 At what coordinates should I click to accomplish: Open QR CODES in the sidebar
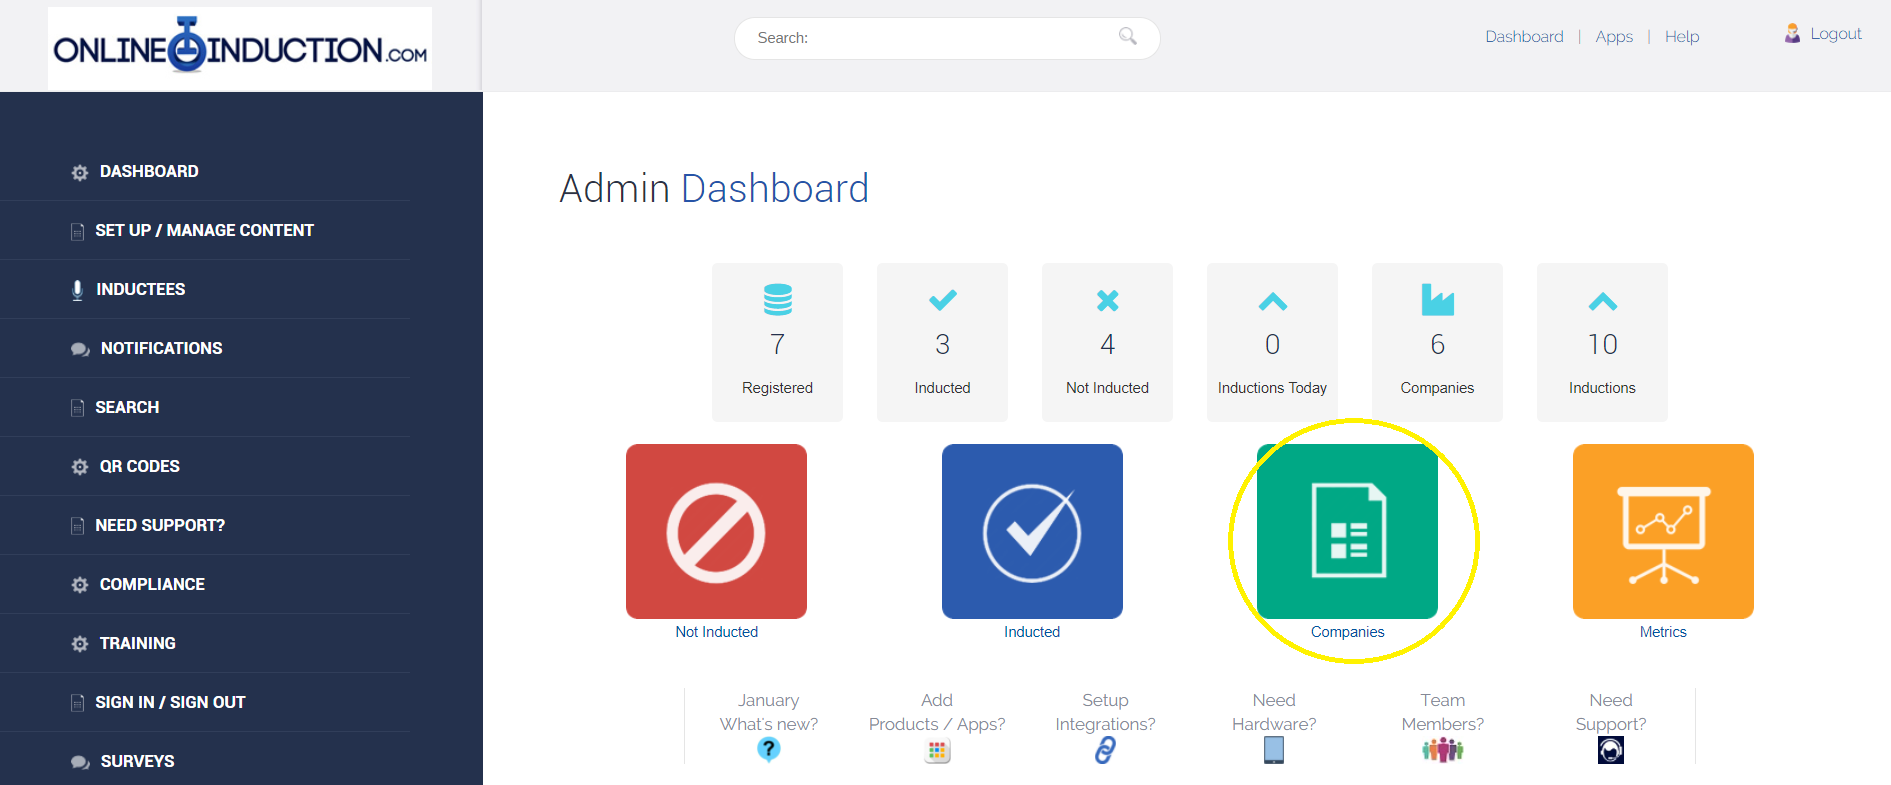(139, 466)
